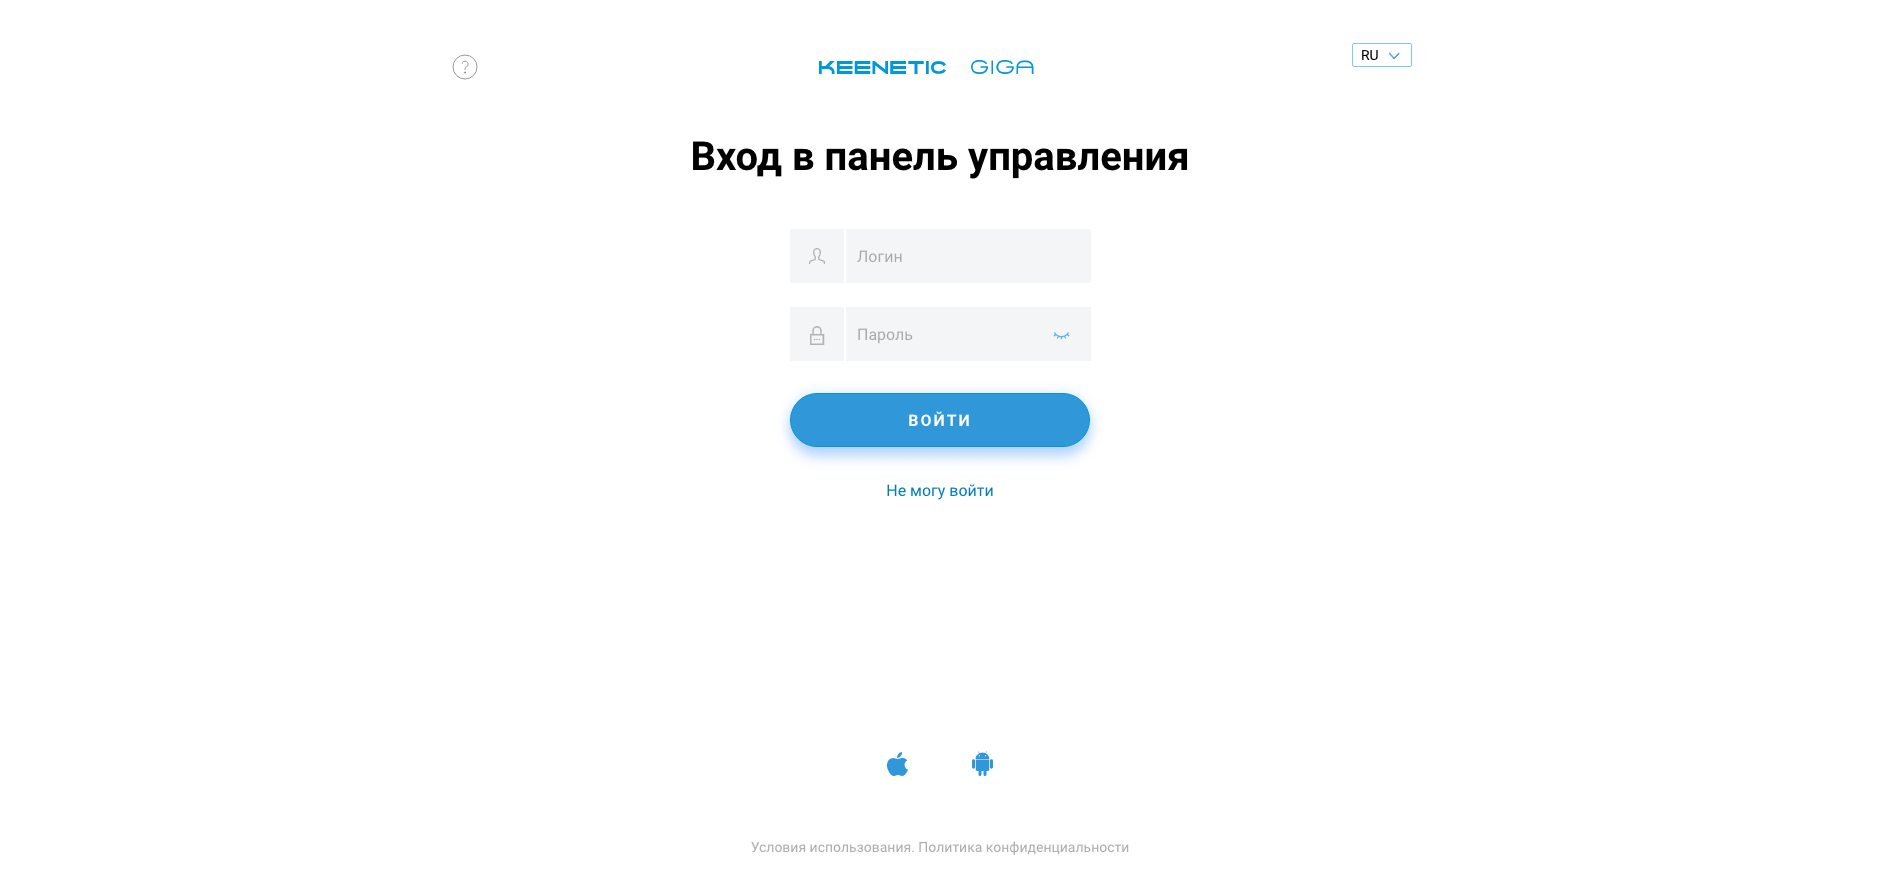Open "Условия использования" link
The height and width of the screenshot is (880, 1880).
click(x=832, y=847)
